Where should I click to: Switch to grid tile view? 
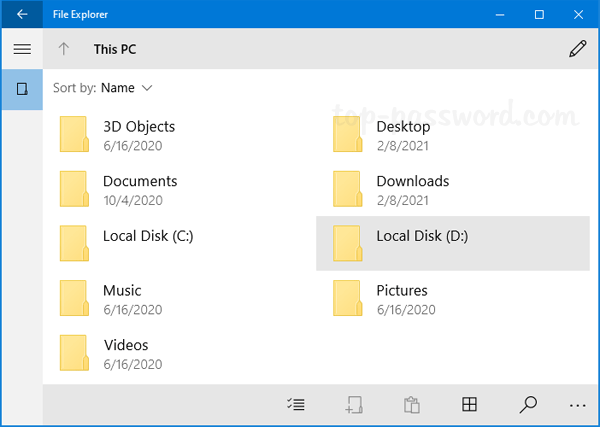click(468, 405)
